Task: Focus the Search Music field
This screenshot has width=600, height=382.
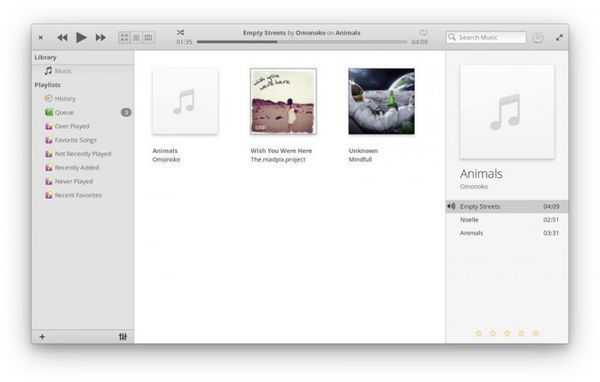Action: (x=486, y=37)
